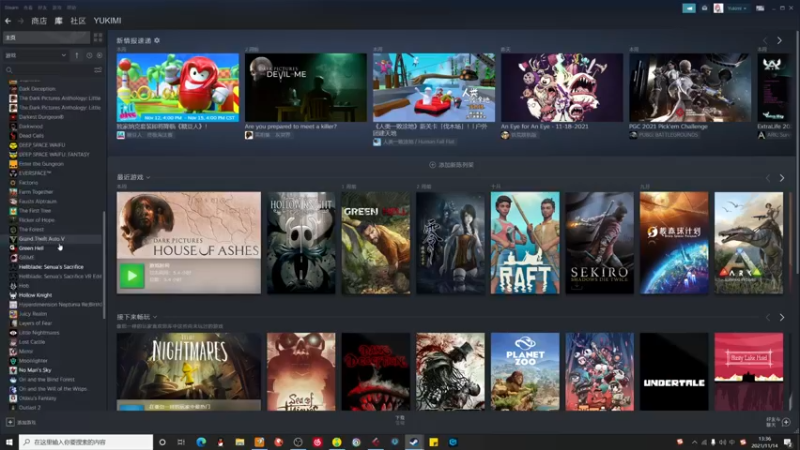Open advanced filter settings icon

(x=98, y=70)
